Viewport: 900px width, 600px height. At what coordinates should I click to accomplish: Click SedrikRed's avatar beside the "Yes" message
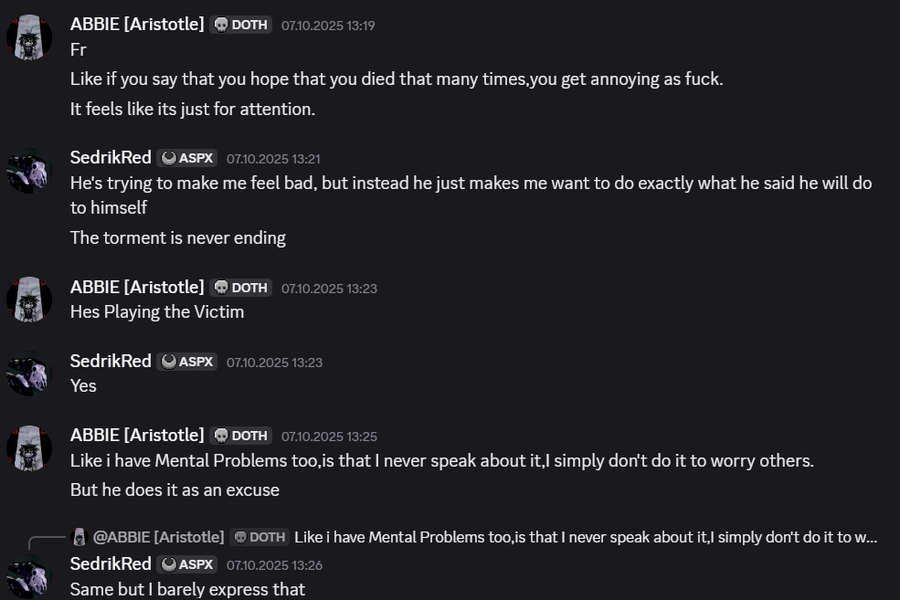[x=29, y=374]
